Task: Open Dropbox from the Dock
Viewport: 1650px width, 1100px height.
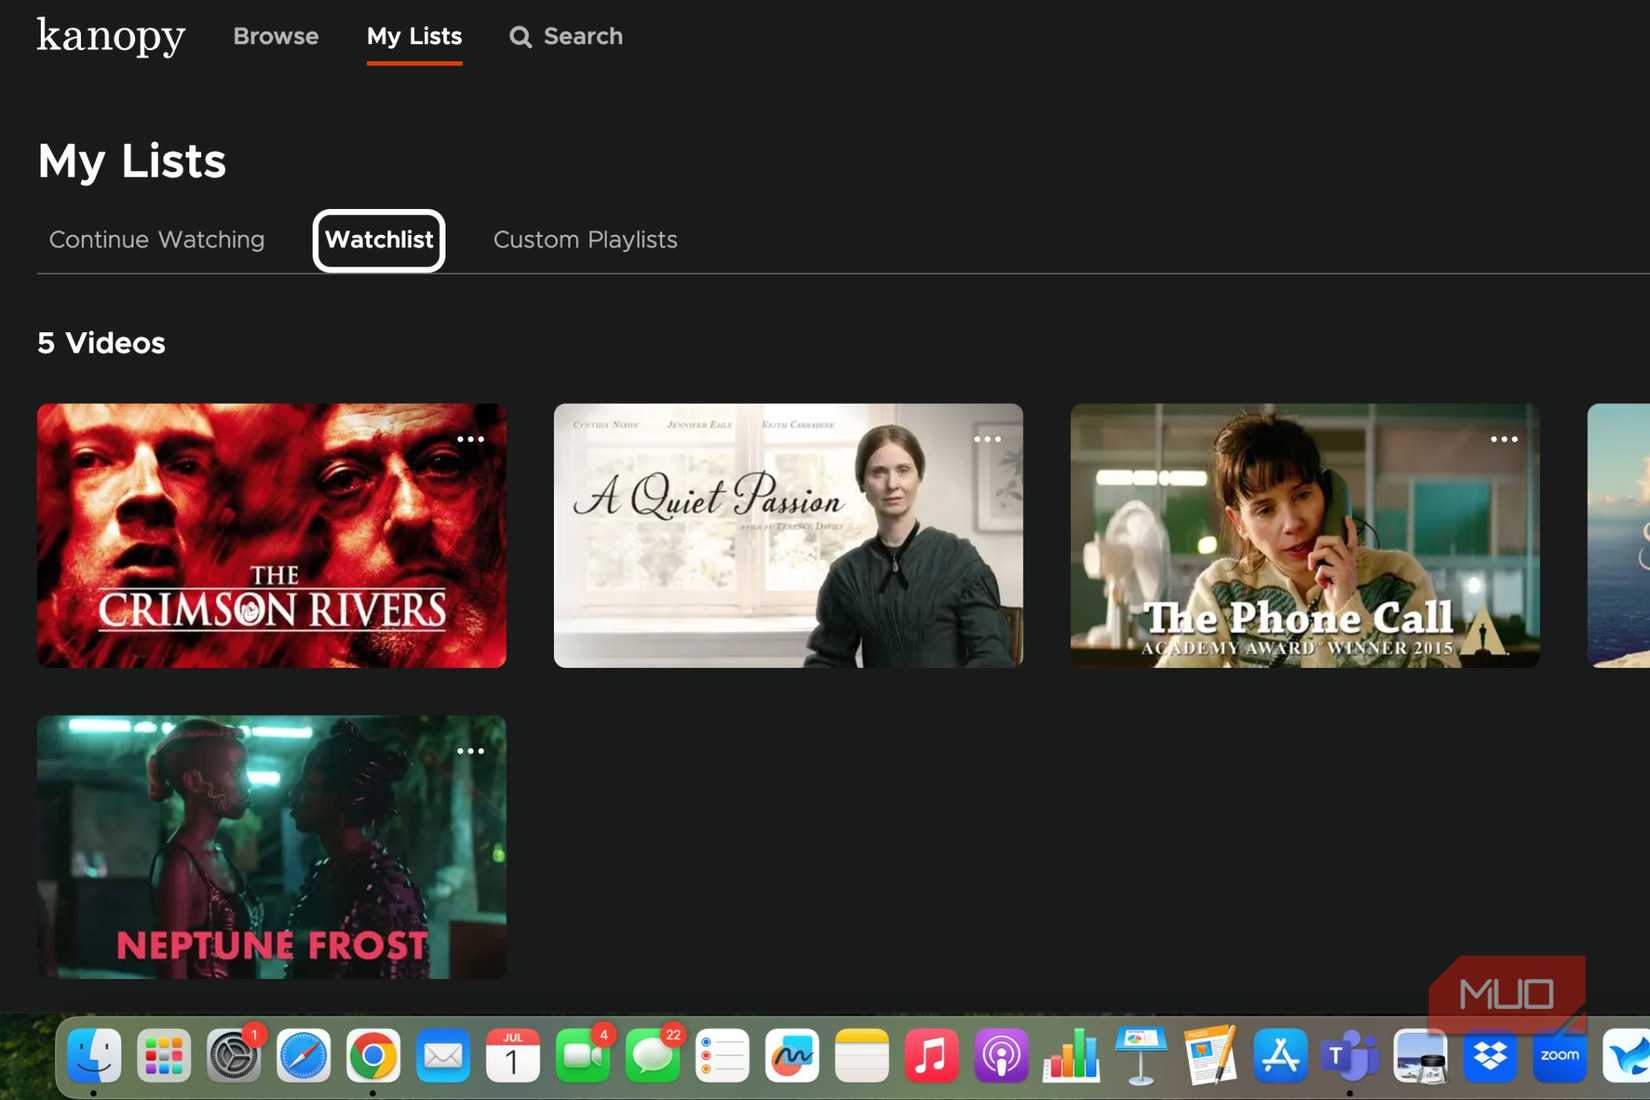Action: 1490,1056
